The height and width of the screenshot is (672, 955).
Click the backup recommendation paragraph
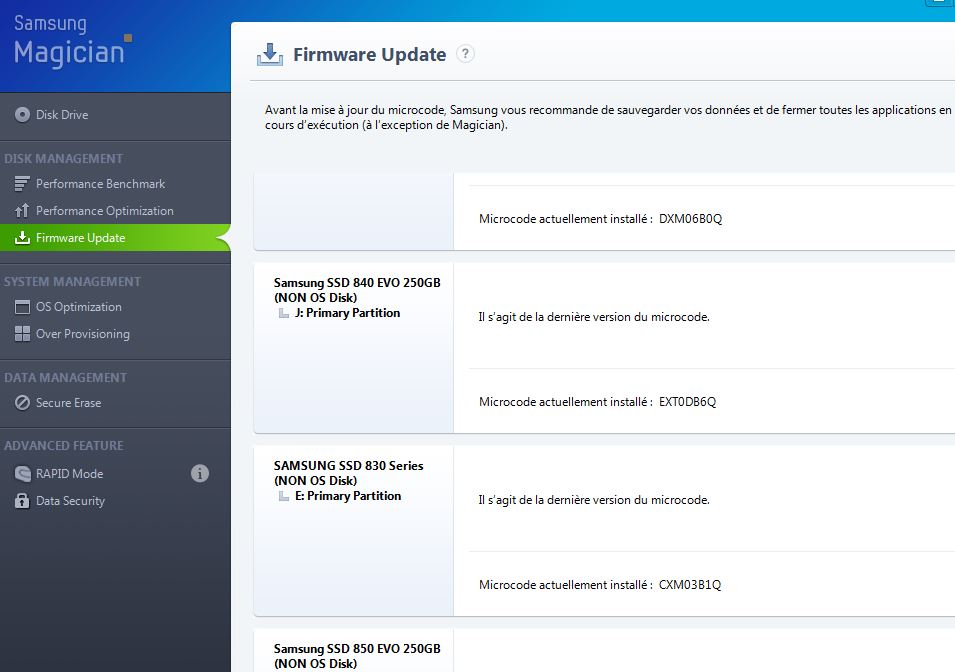pos(608,118)
